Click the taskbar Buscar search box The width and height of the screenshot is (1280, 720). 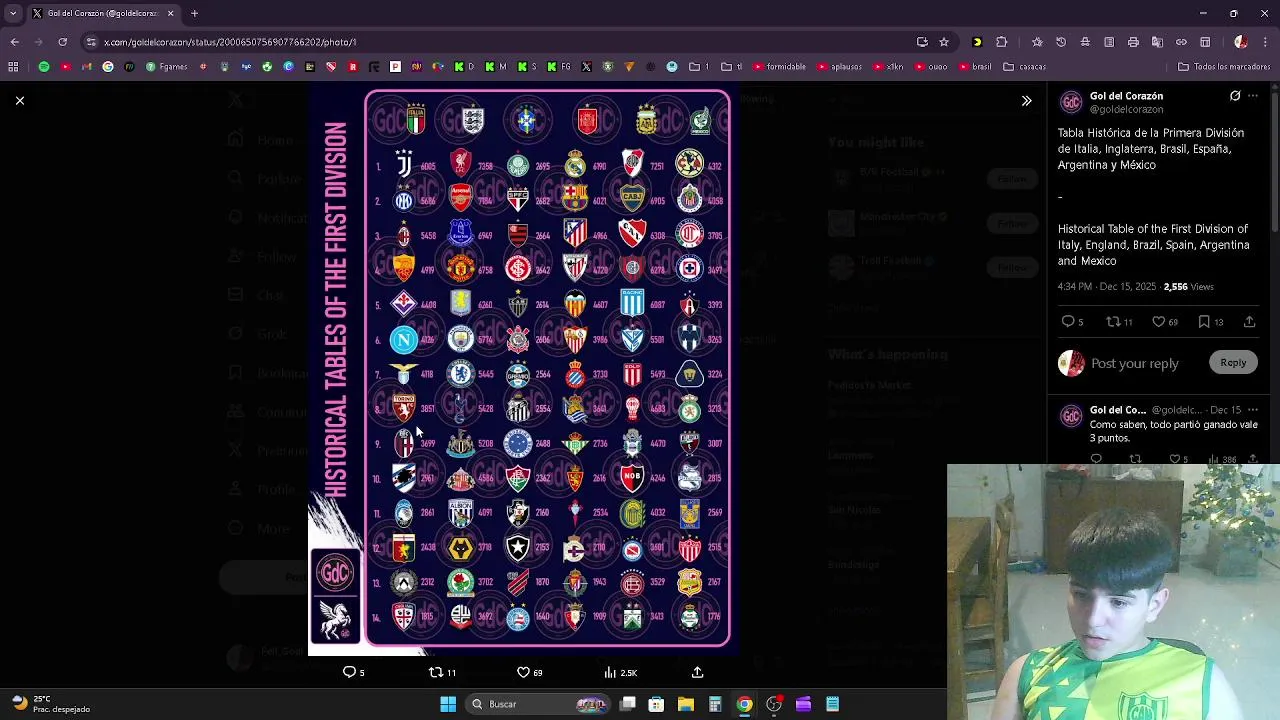point(540,704)
